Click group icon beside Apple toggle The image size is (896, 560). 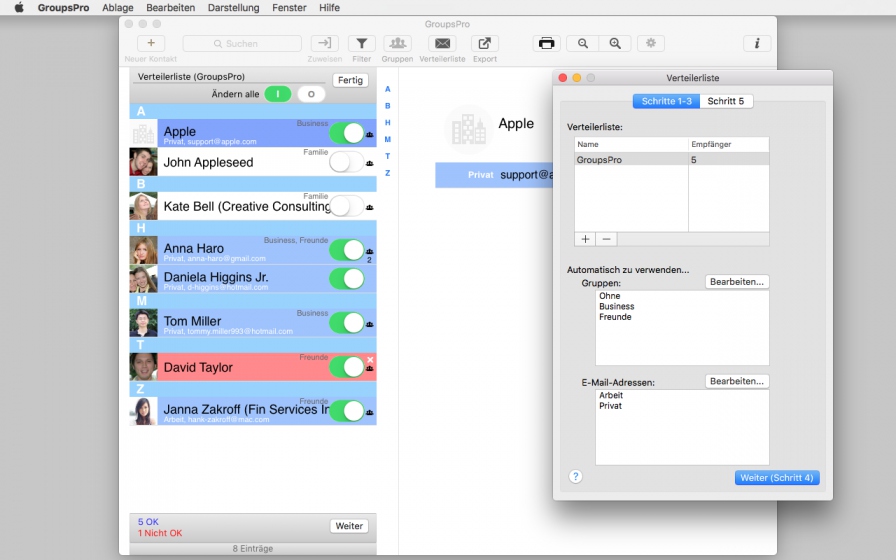coord(370,135)
